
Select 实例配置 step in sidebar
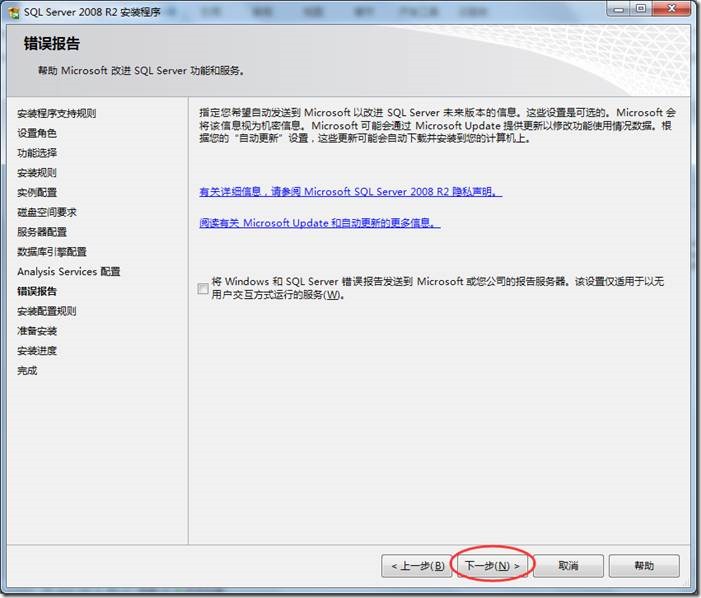point(37,193)
